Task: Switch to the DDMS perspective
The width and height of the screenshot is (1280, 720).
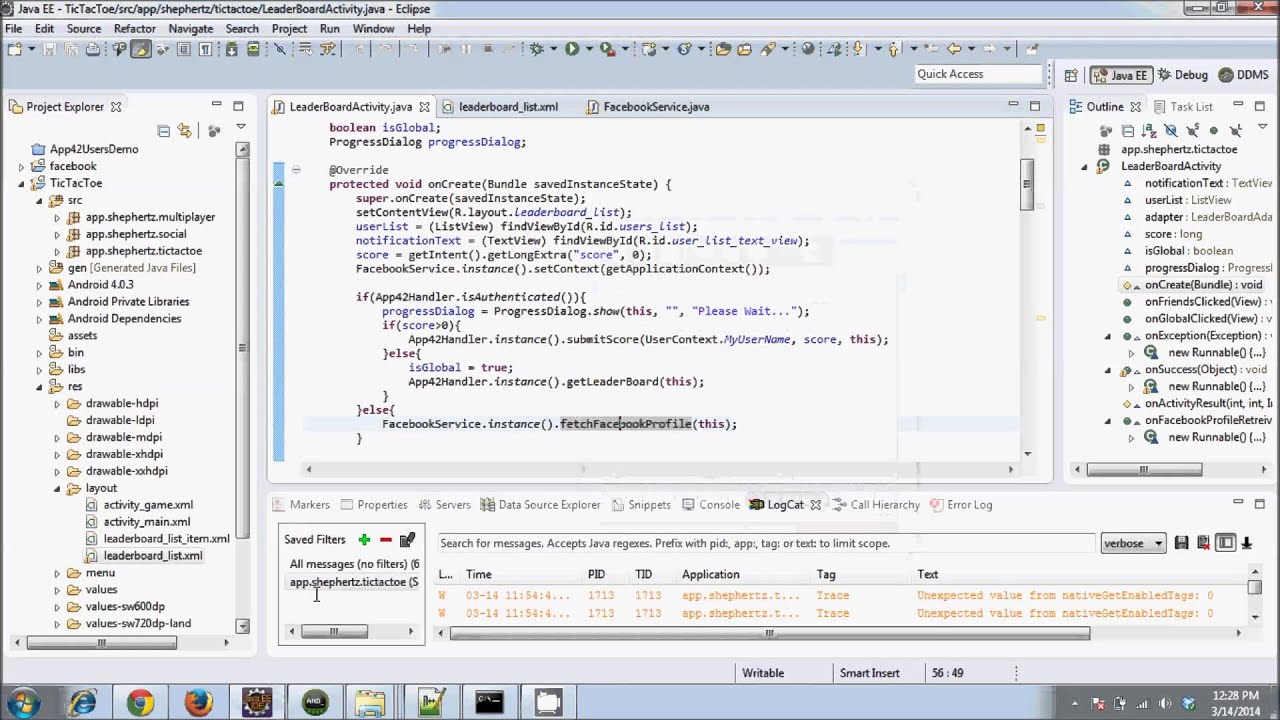Action: 1243,75
